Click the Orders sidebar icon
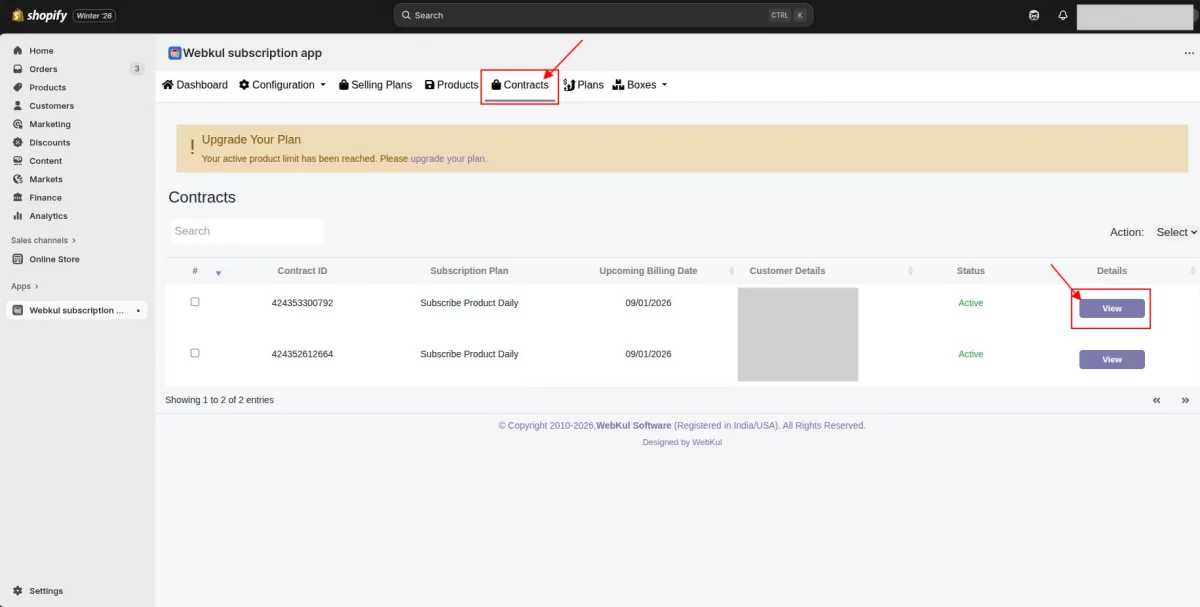The width and height of the screenshot is (1200, 607). (x=18, y=69)
